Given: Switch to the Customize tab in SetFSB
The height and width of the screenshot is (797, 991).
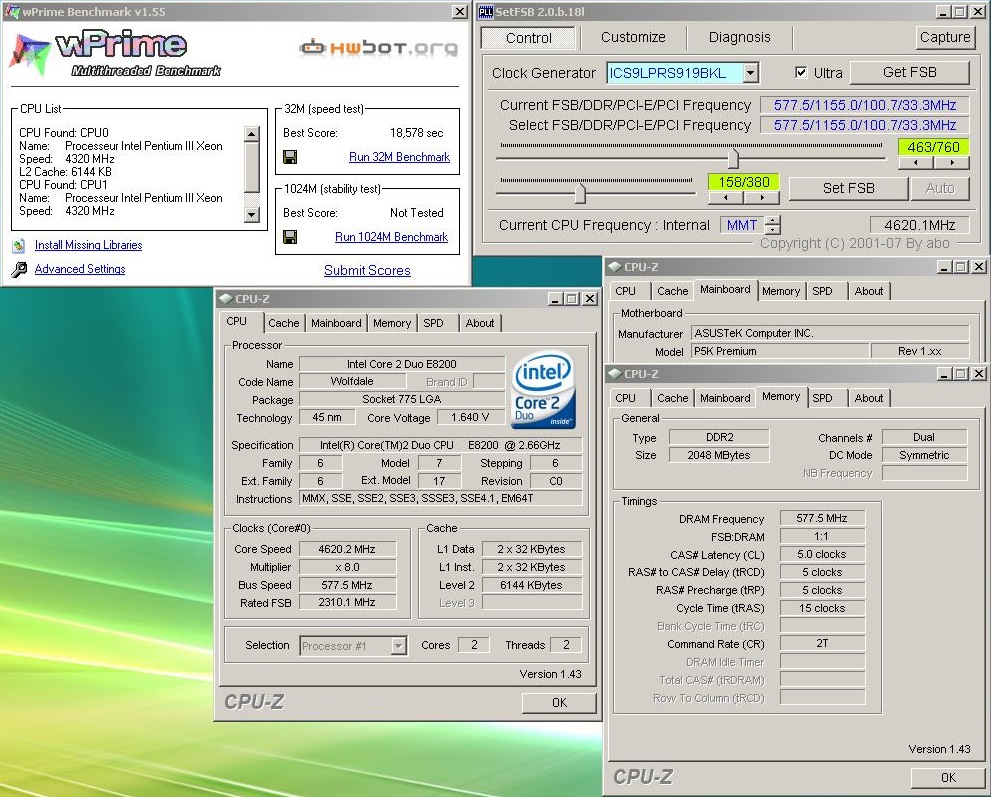Looking at the screenshot, I should click(x=633, y=37).
